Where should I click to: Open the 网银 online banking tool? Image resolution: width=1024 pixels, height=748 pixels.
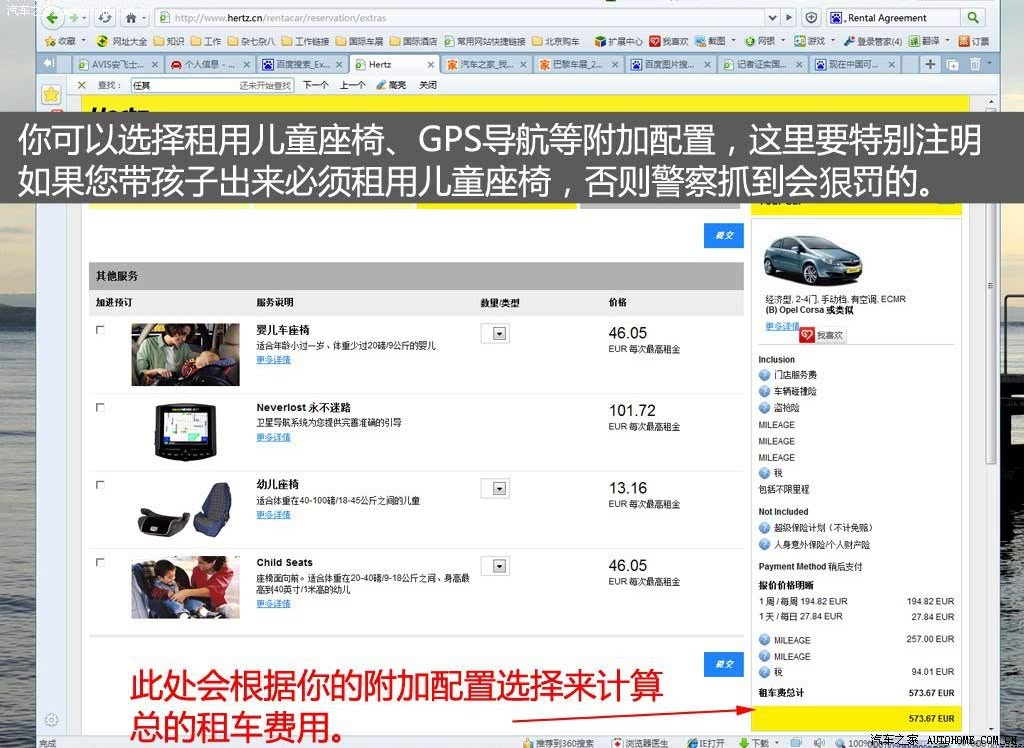(x=760, y=41)
